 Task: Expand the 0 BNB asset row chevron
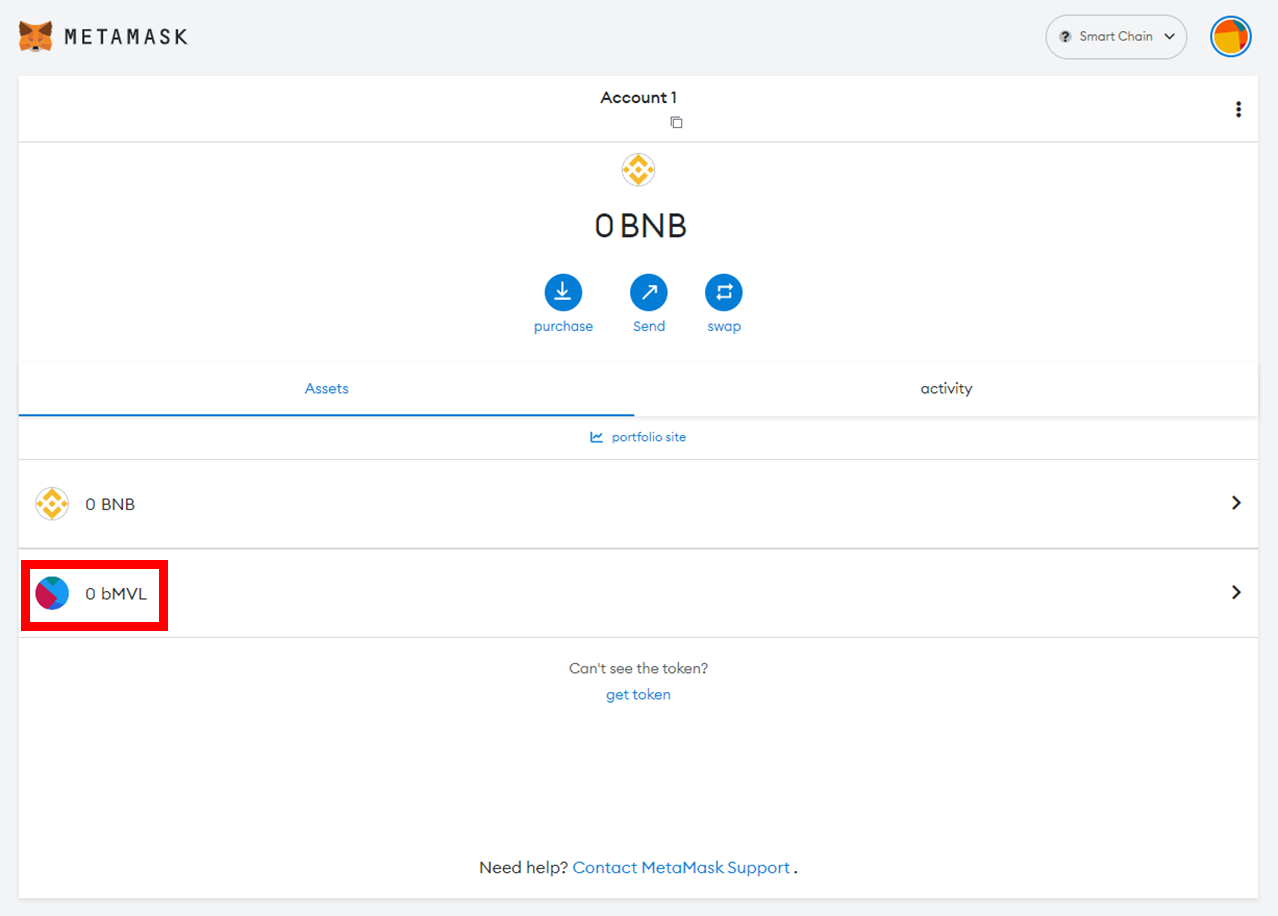point(1236,503)
